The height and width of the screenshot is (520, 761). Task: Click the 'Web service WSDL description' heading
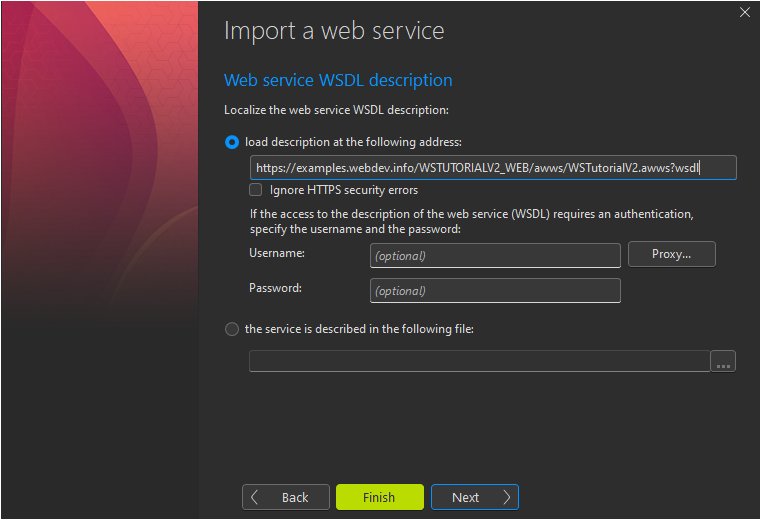pos(338,80)
